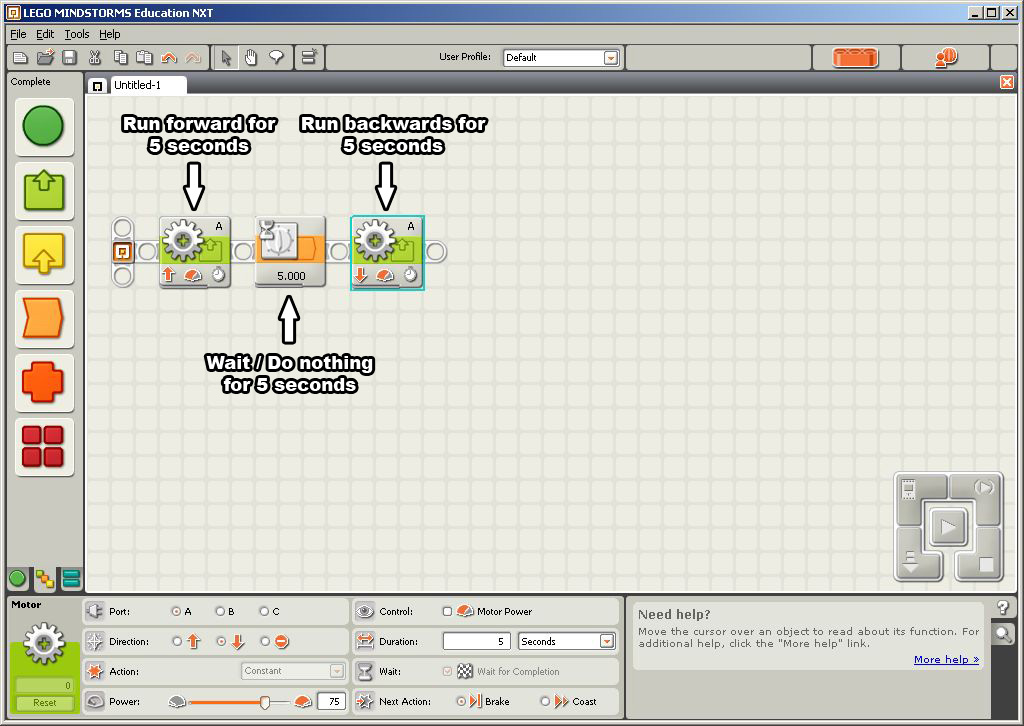Open the green Action palette icon
Viewport: 1024px width, 726px height.
click(x=43, y=190)
